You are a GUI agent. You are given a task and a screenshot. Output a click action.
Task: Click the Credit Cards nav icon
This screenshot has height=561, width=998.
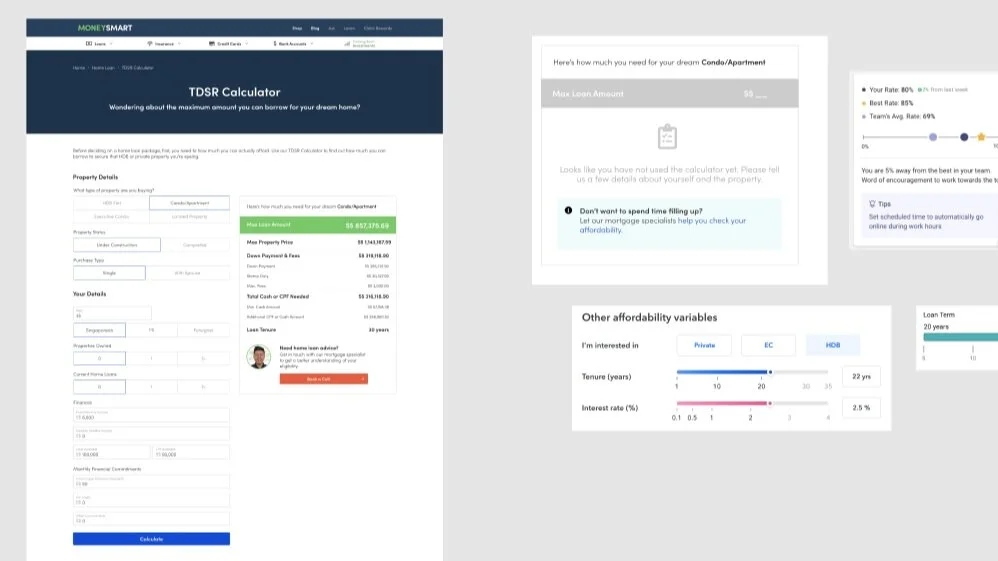211,44
